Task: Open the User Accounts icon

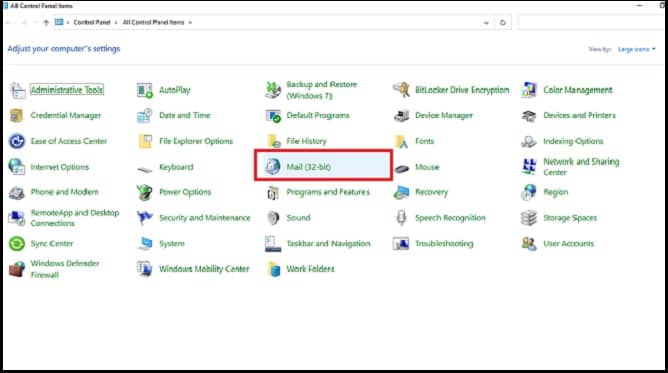Action: (529, 244)
